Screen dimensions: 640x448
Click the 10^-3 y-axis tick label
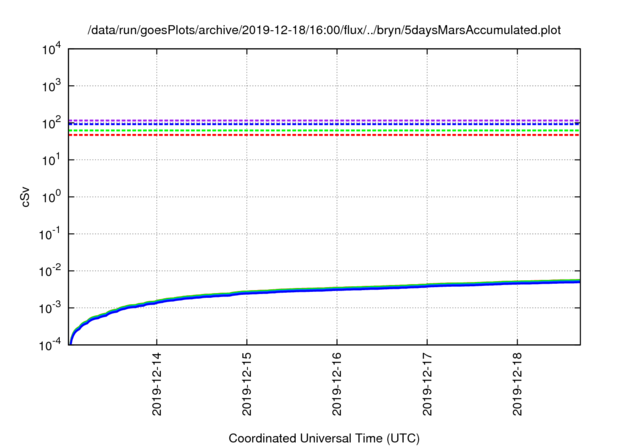[50, 308]
